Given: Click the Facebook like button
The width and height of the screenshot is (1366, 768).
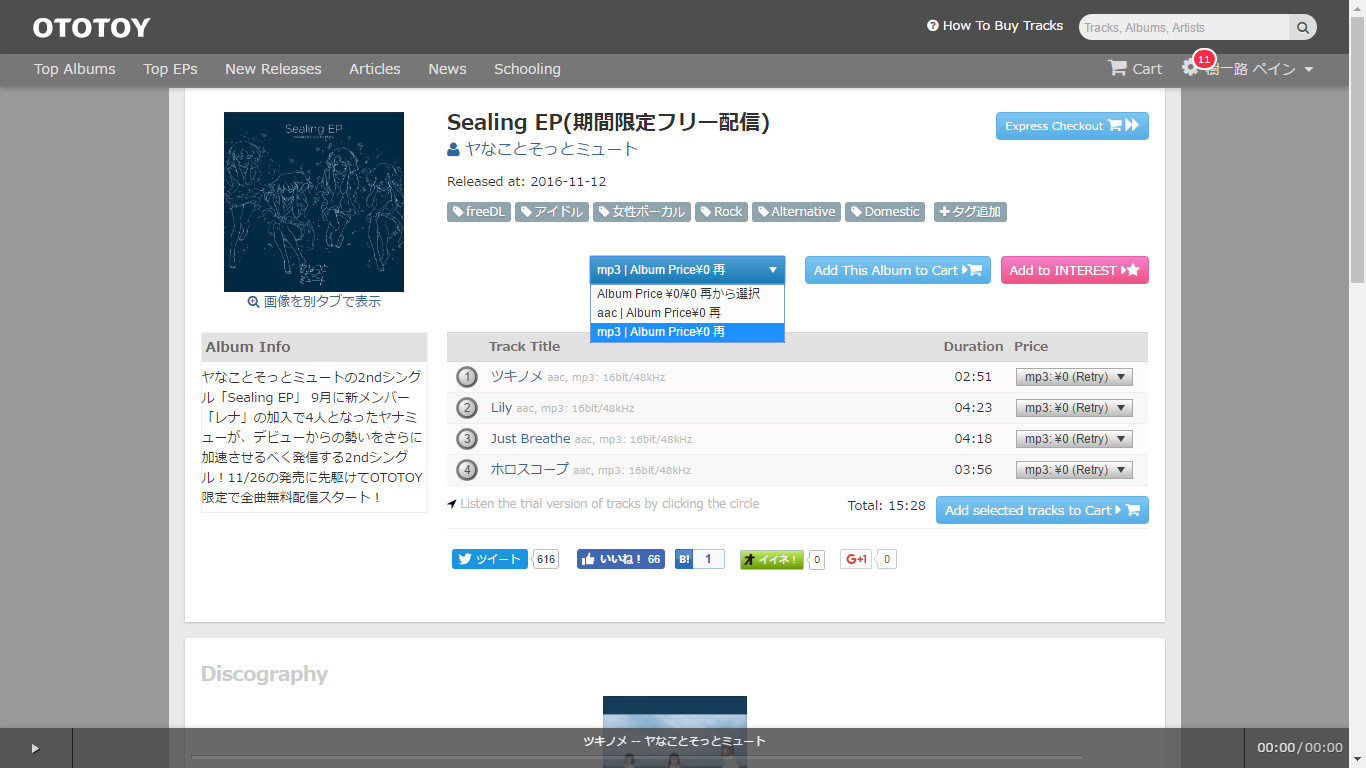Looking at the screenshot, I should [620, 559].
